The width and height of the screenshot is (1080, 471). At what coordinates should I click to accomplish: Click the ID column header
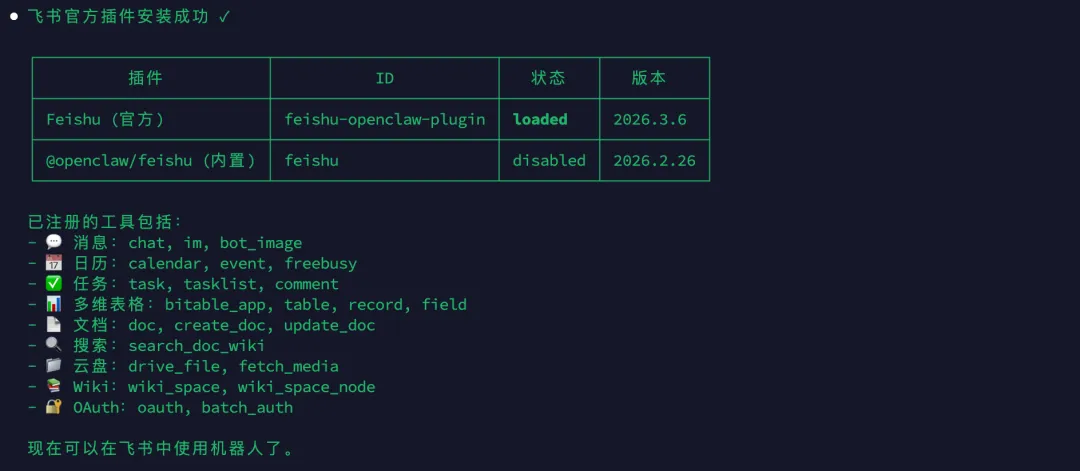(x=384, y=78)
